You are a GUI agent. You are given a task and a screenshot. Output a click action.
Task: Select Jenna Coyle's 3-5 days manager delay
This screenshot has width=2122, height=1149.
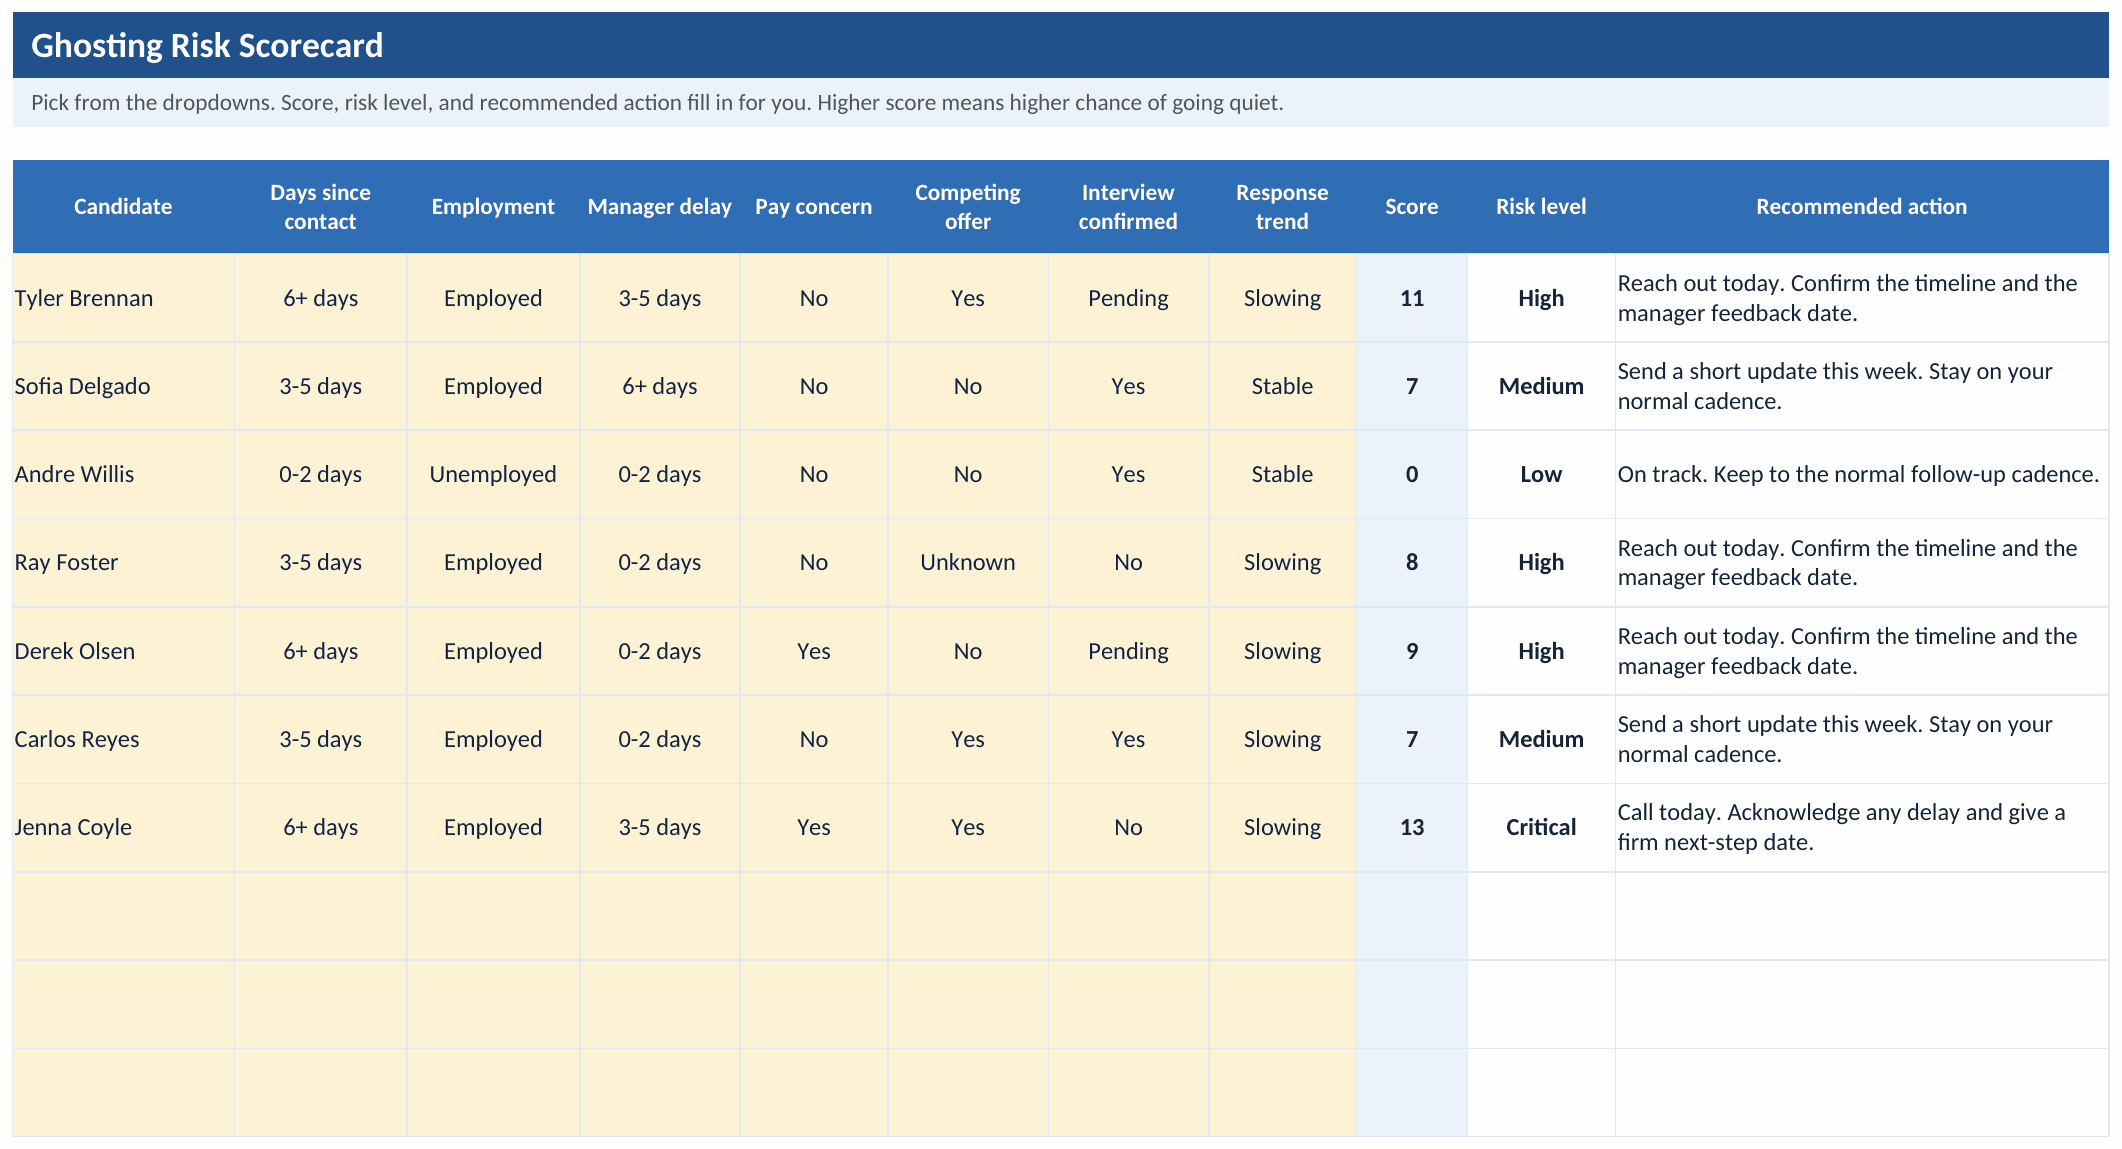(x=660, y=827)
